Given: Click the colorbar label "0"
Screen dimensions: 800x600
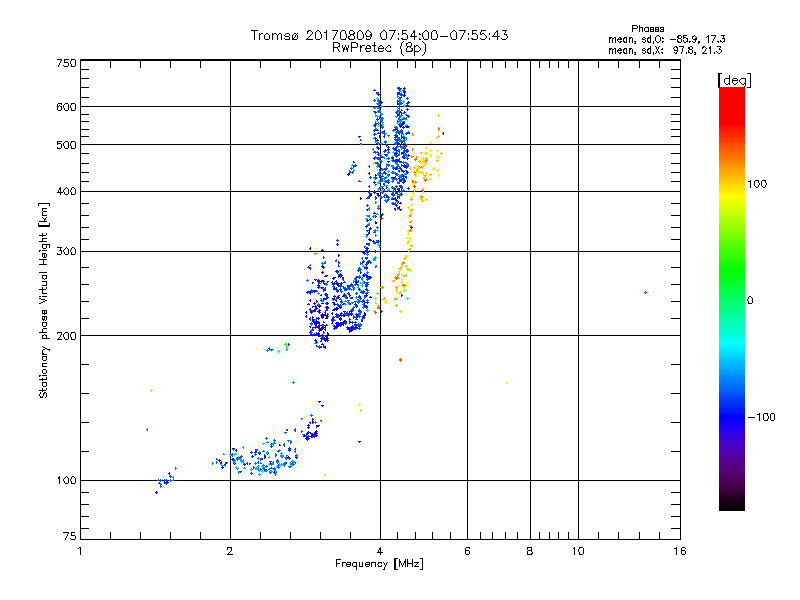Looking at the screenshot, I should tap(750, 301).
